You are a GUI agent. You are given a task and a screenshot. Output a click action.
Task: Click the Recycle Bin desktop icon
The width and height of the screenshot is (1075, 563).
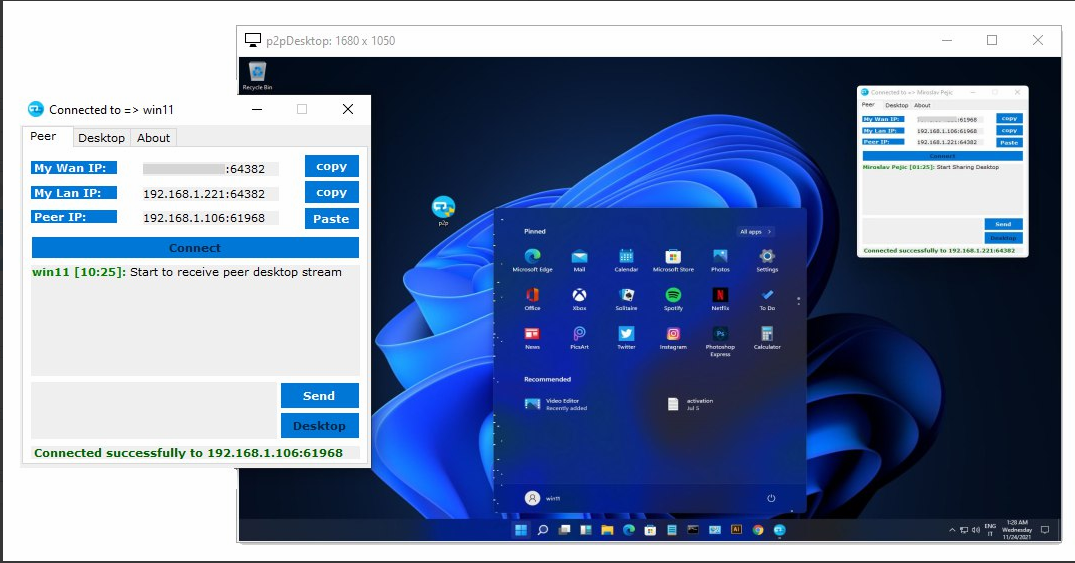(x=257, y=72)
